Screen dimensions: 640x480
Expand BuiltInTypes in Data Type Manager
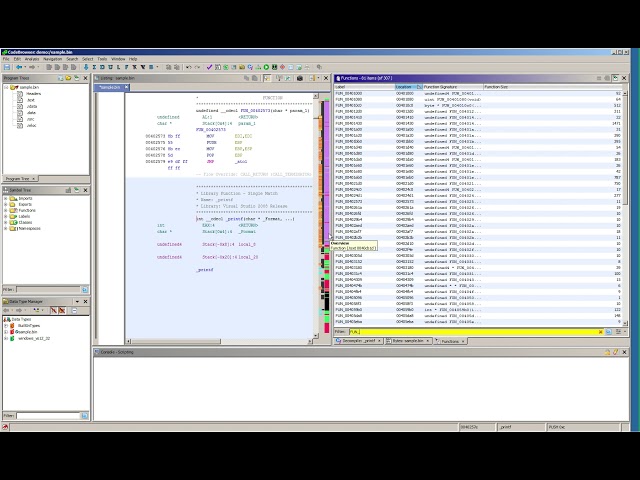6,326
